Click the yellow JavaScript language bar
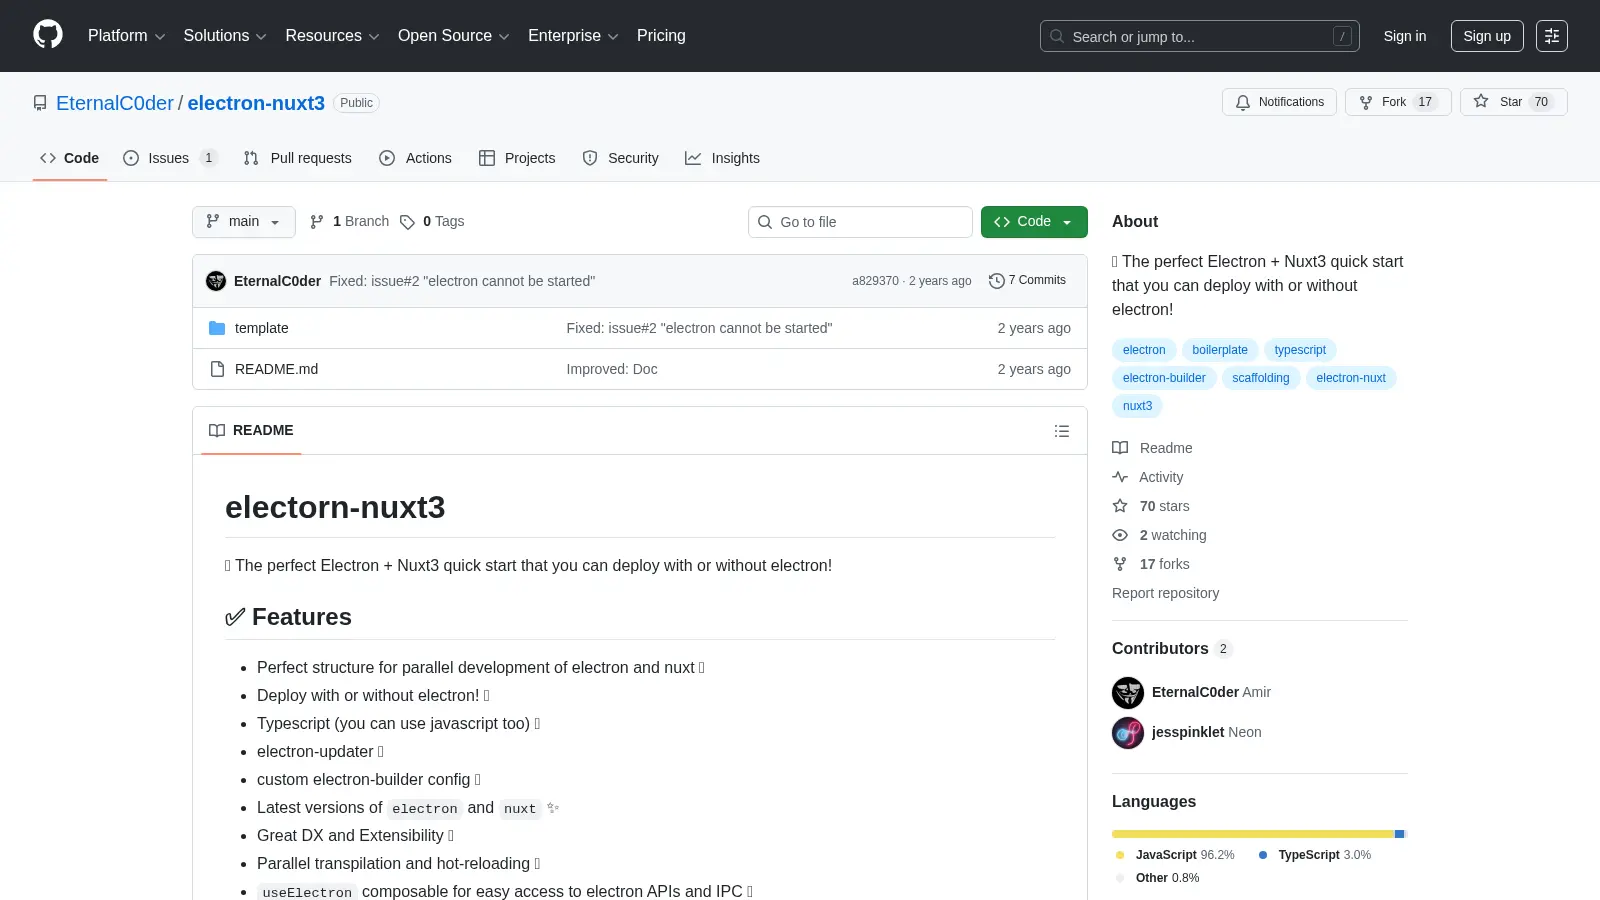The height and width of the screenshot is (900, 1600). coord(1253,834)
